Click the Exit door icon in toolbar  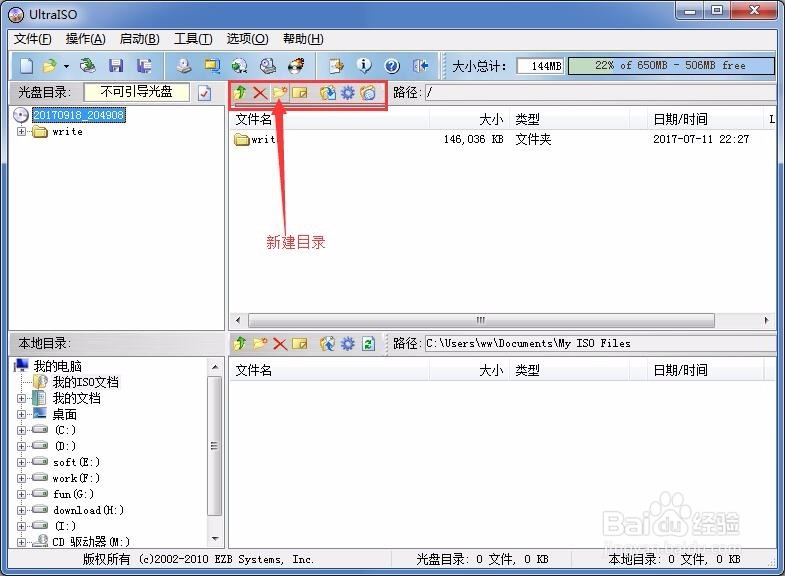point(420,66)
